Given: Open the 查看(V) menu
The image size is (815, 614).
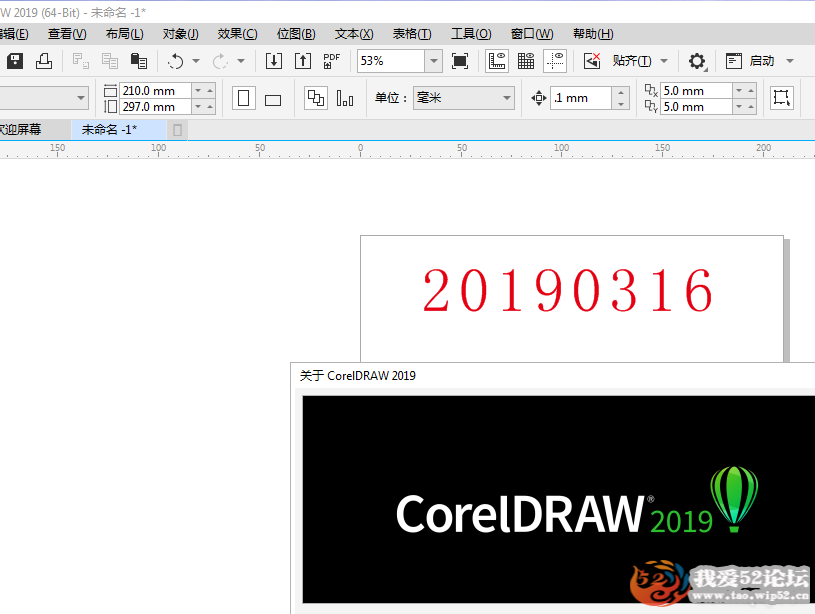Looking at the screenshot, I should click(68, 34).
